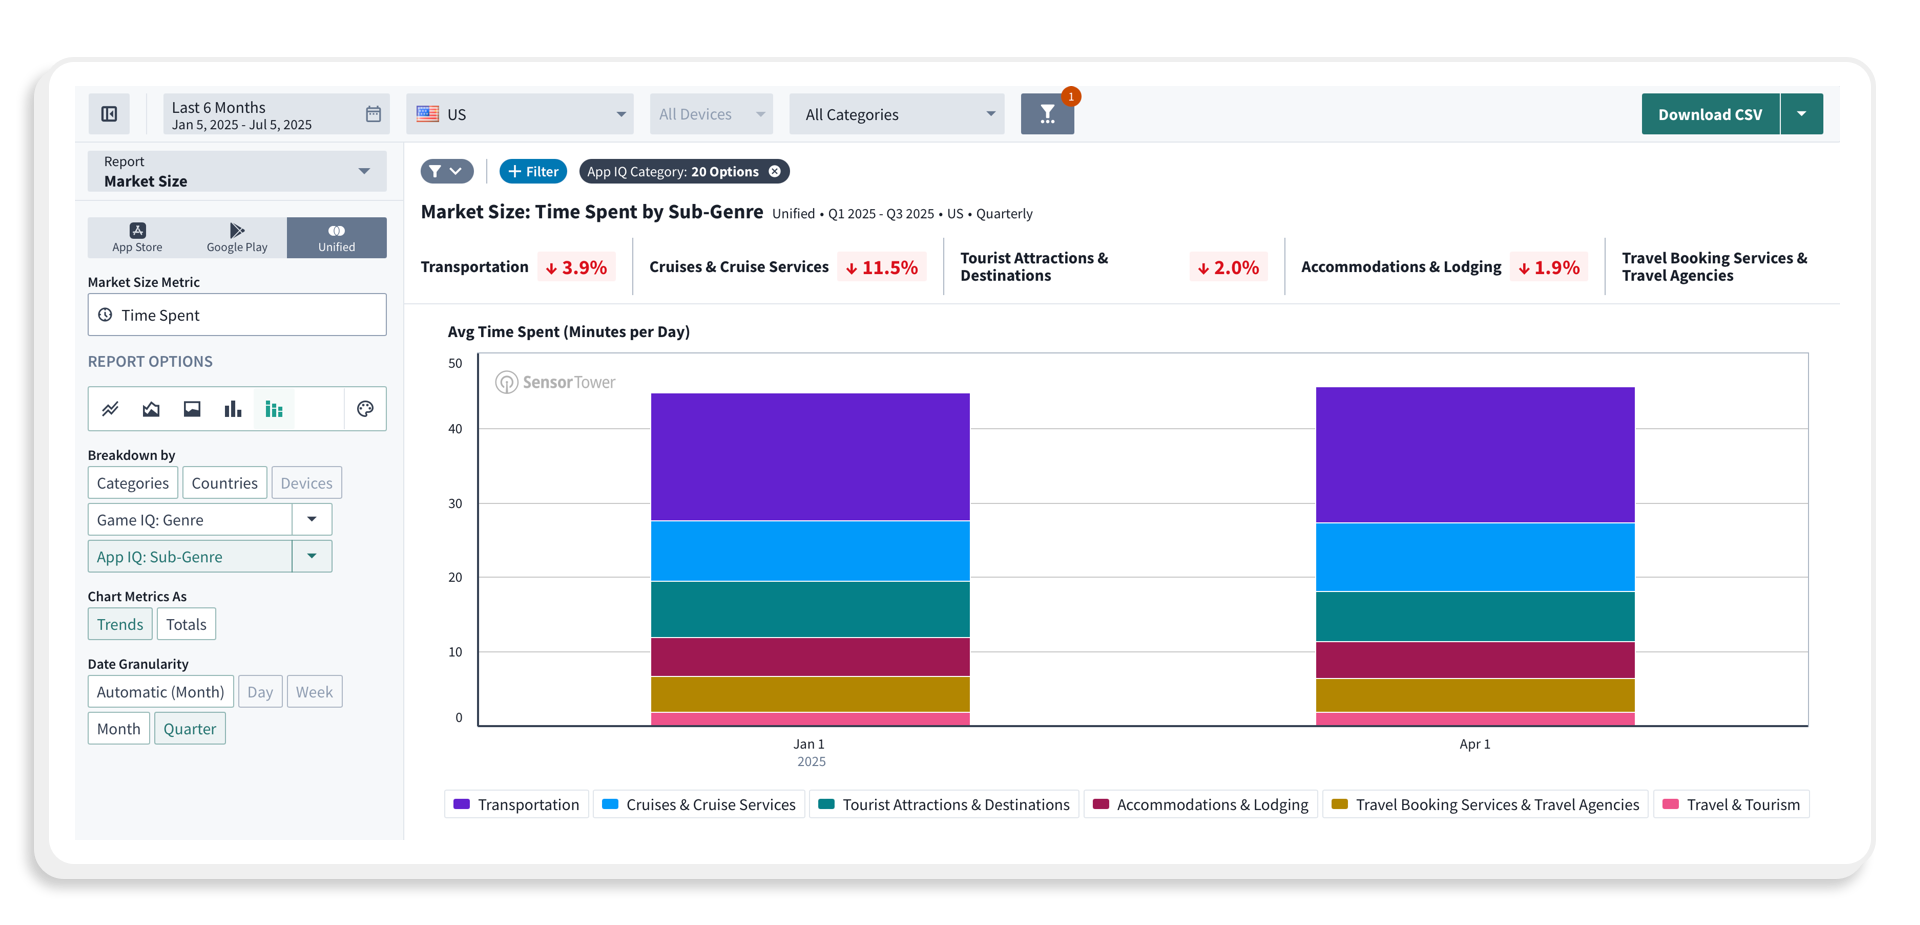This screenshot has width=1920, height=925.
Task: Toggle Accommodations & Lodging legend item
Action: [1200, 805]
